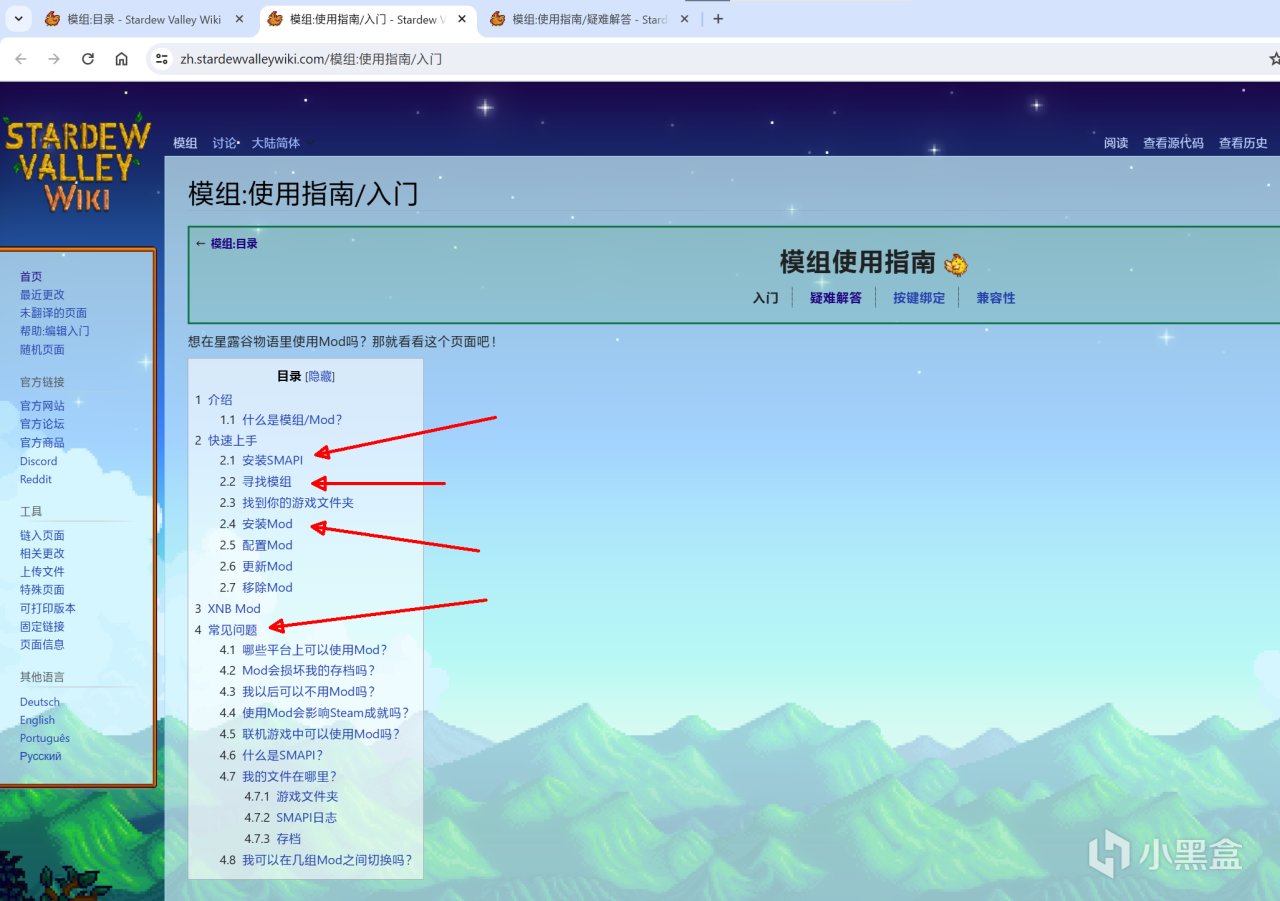Viewport: 1280px width, 901px height.
Task: Jump to 2.5 配置Mod
Action: tap(256, 545)
